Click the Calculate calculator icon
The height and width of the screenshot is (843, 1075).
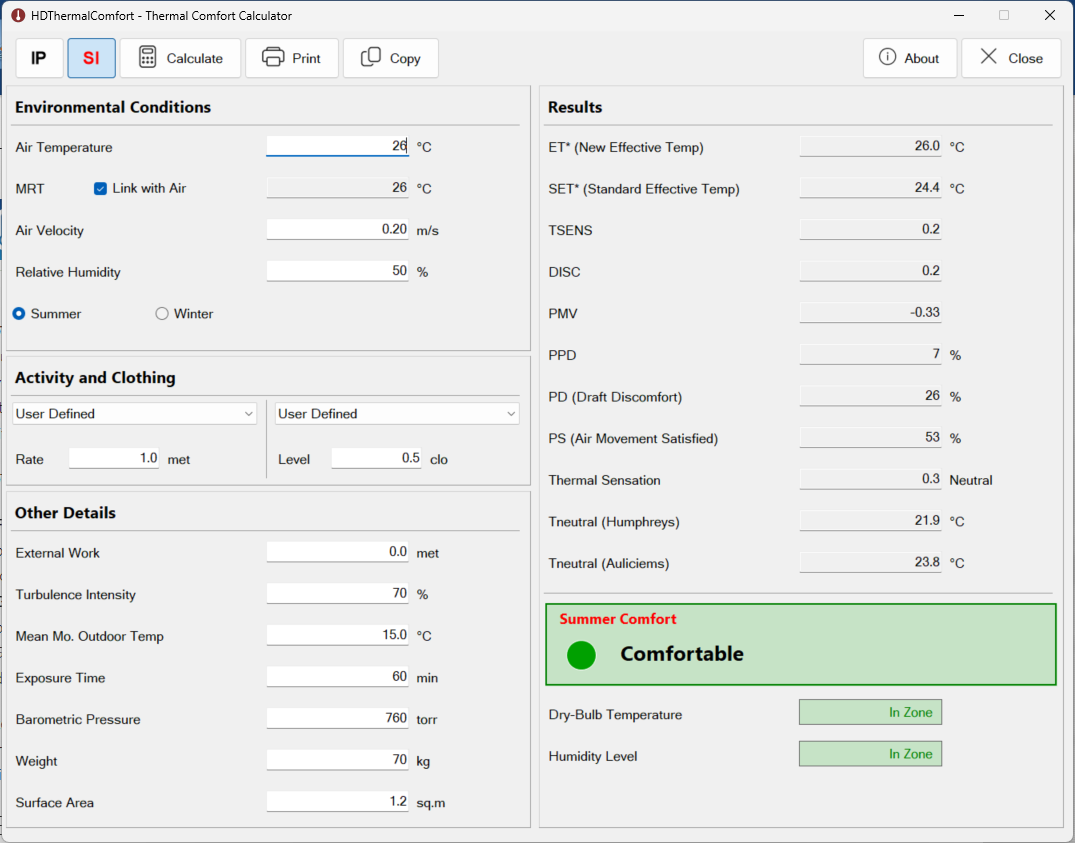click(x=147, y=58)
